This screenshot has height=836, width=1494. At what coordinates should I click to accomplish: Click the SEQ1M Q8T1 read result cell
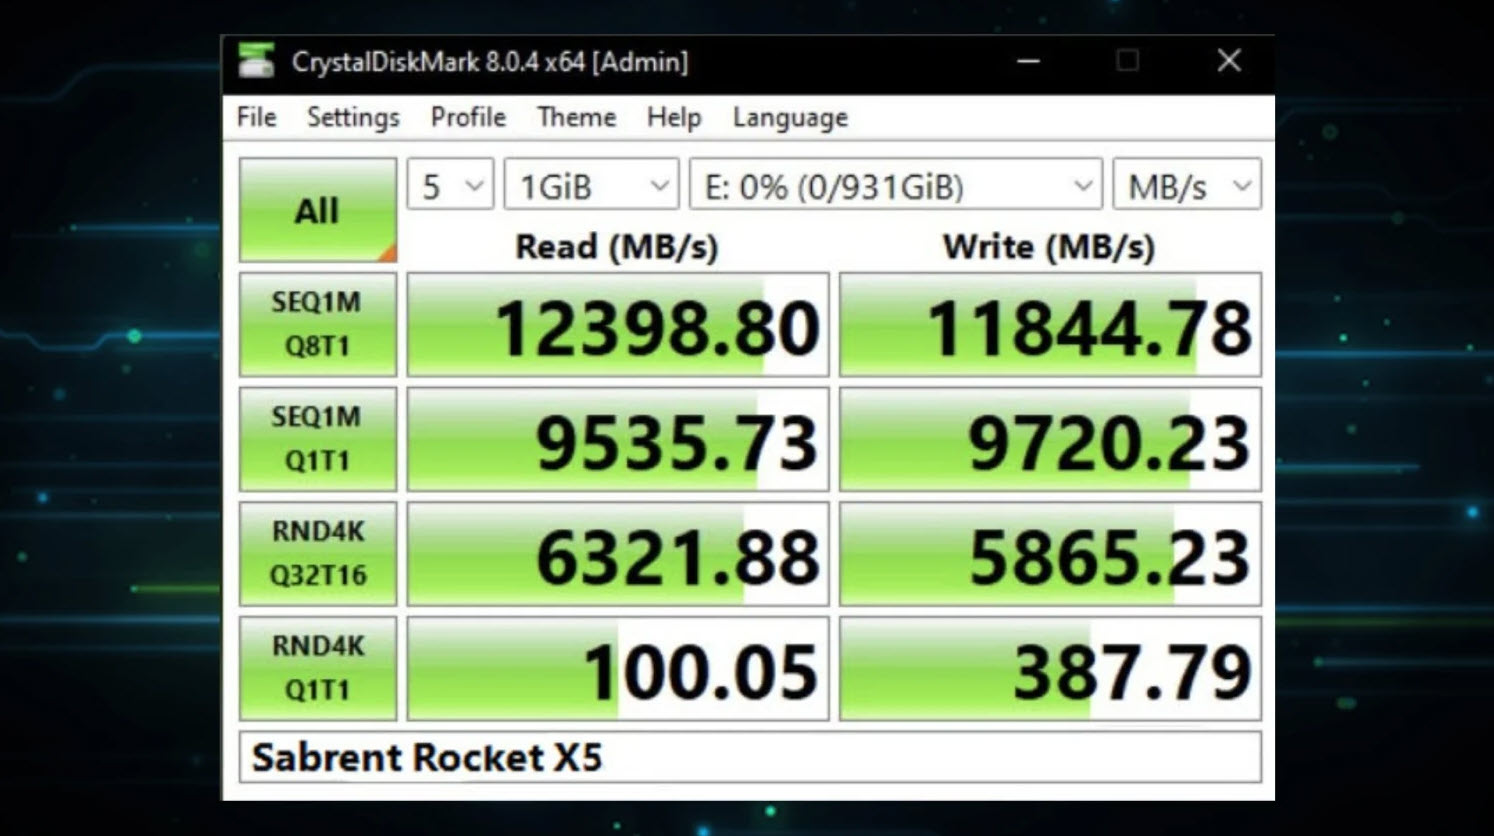tap(617, 323)
